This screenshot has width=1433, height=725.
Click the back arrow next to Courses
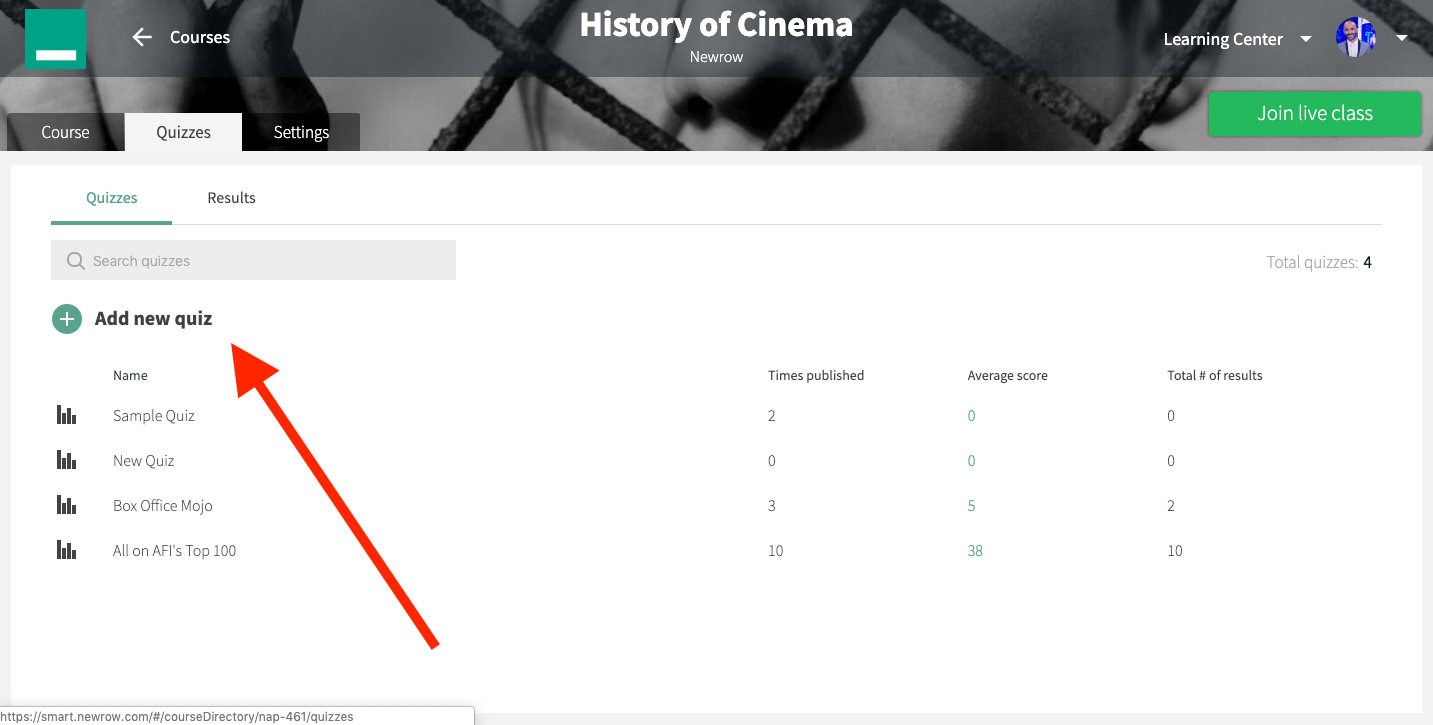coord(142,37)
